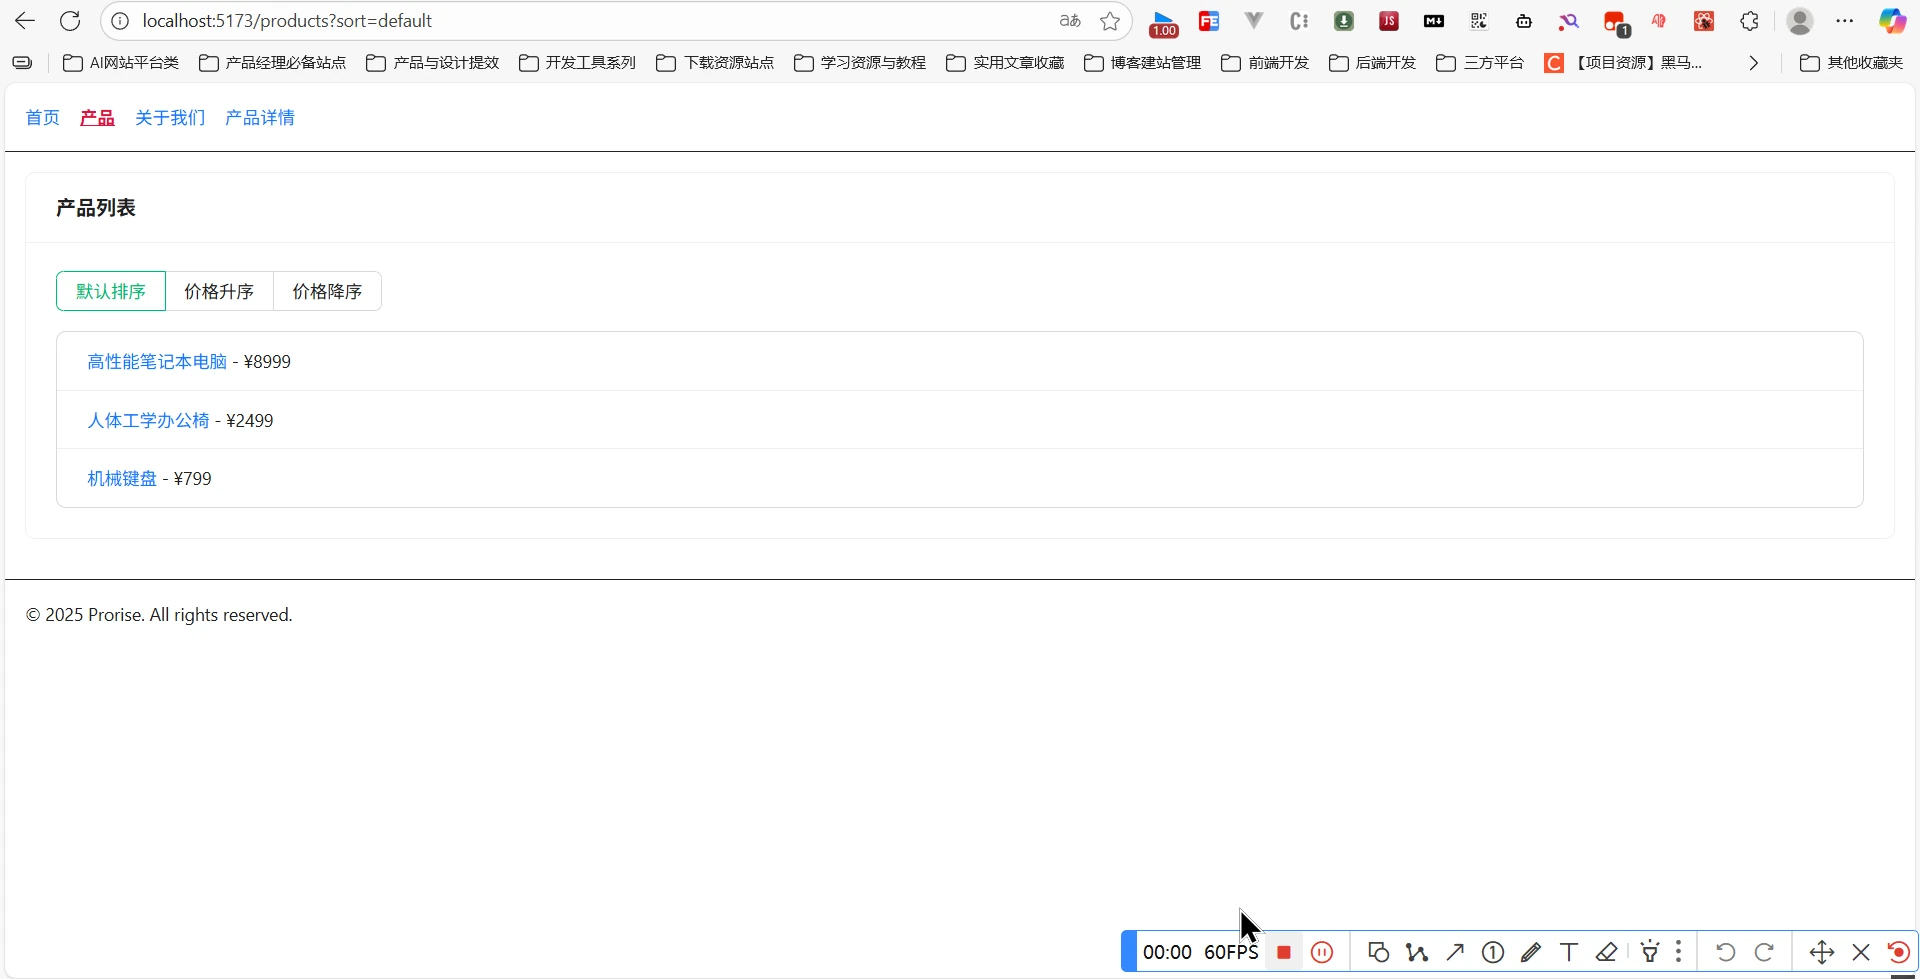The image size is (1920, 979).
Task: Pause the screen recording
Action: pyautogui.click(x=1322, y=952)
